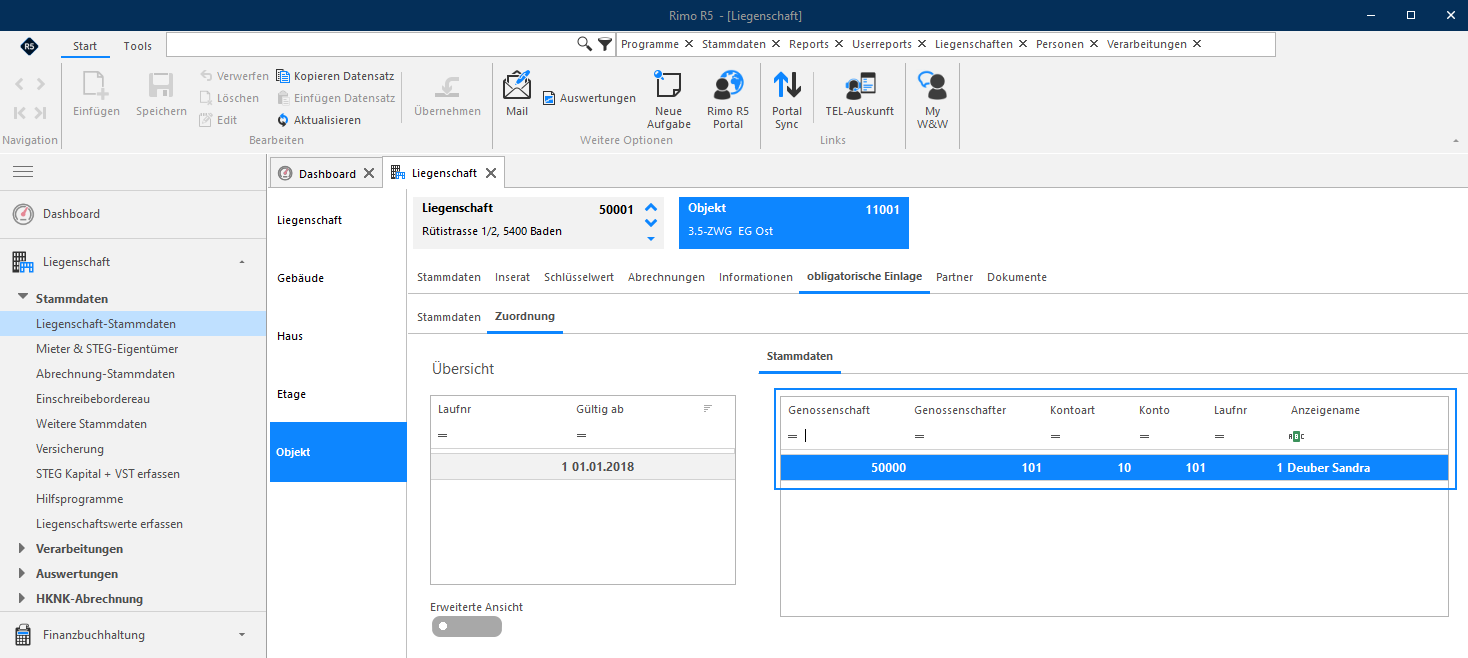Select the Haus navigation level
Viewport: 1468px width, 658px height.
[338, 336]
